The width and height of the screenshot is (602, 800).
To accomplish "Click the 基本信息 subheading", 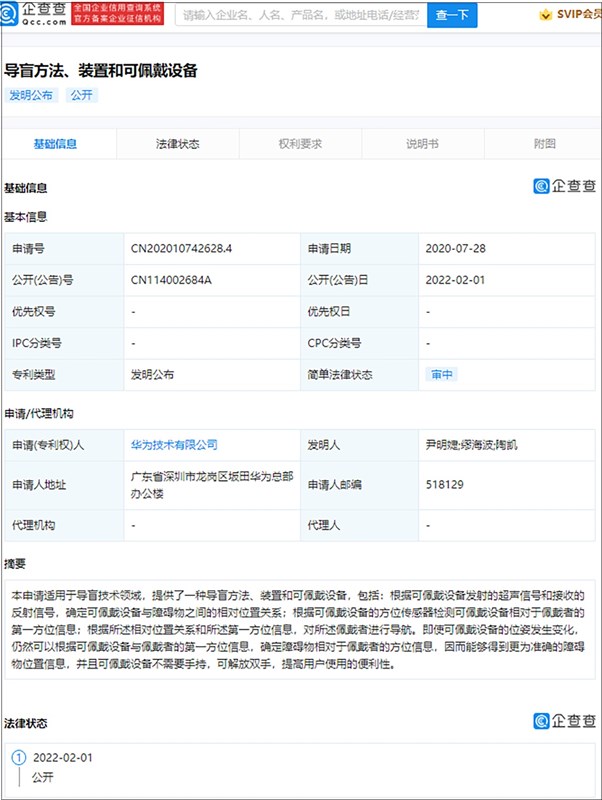I will point(26,217).
